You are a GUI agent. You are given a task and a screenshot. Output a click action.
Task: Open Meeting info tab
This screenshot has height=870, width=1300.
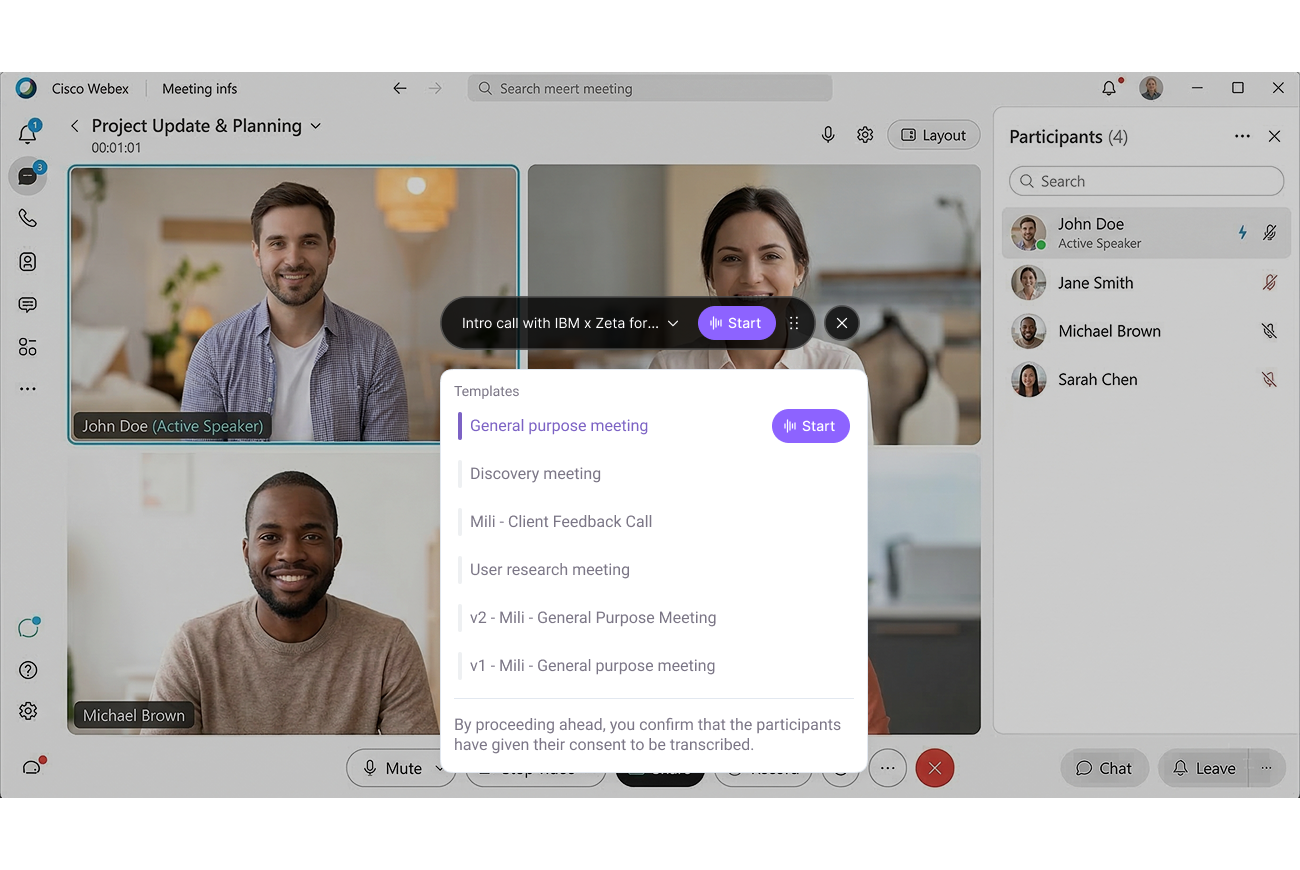tap(199, 88)
